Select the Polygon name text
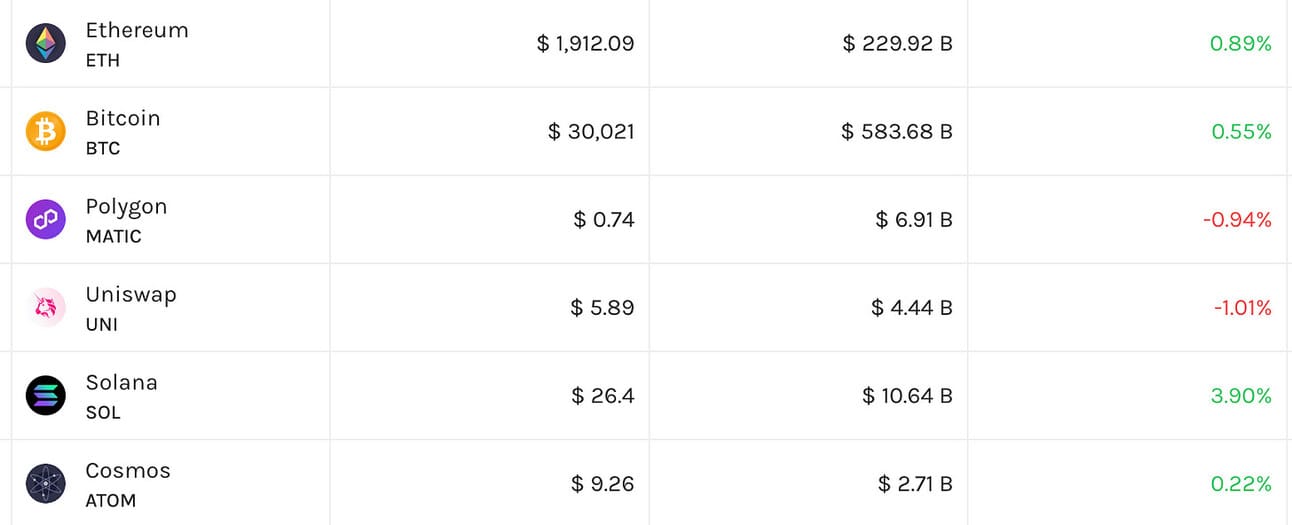The image size is (1292, 525). (126, 207)
